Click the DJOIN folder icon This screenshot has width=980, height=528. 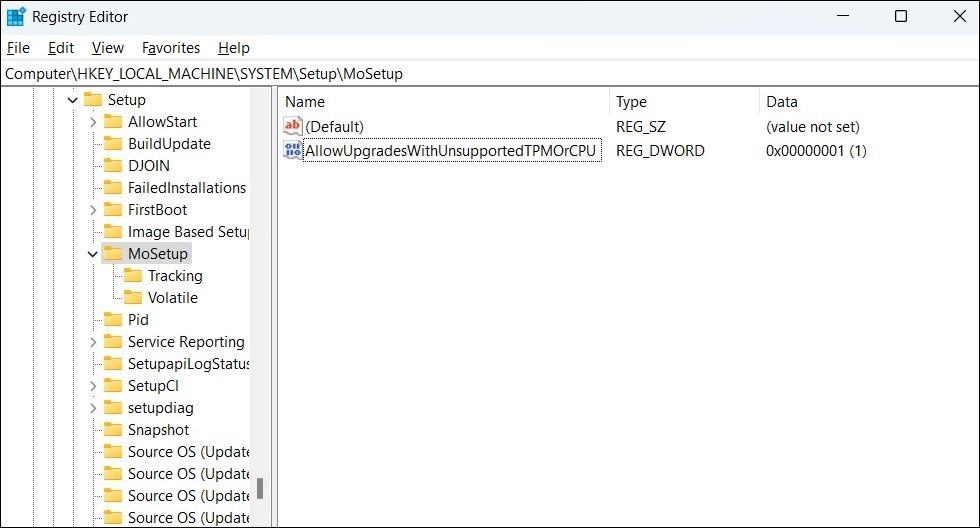112,166
